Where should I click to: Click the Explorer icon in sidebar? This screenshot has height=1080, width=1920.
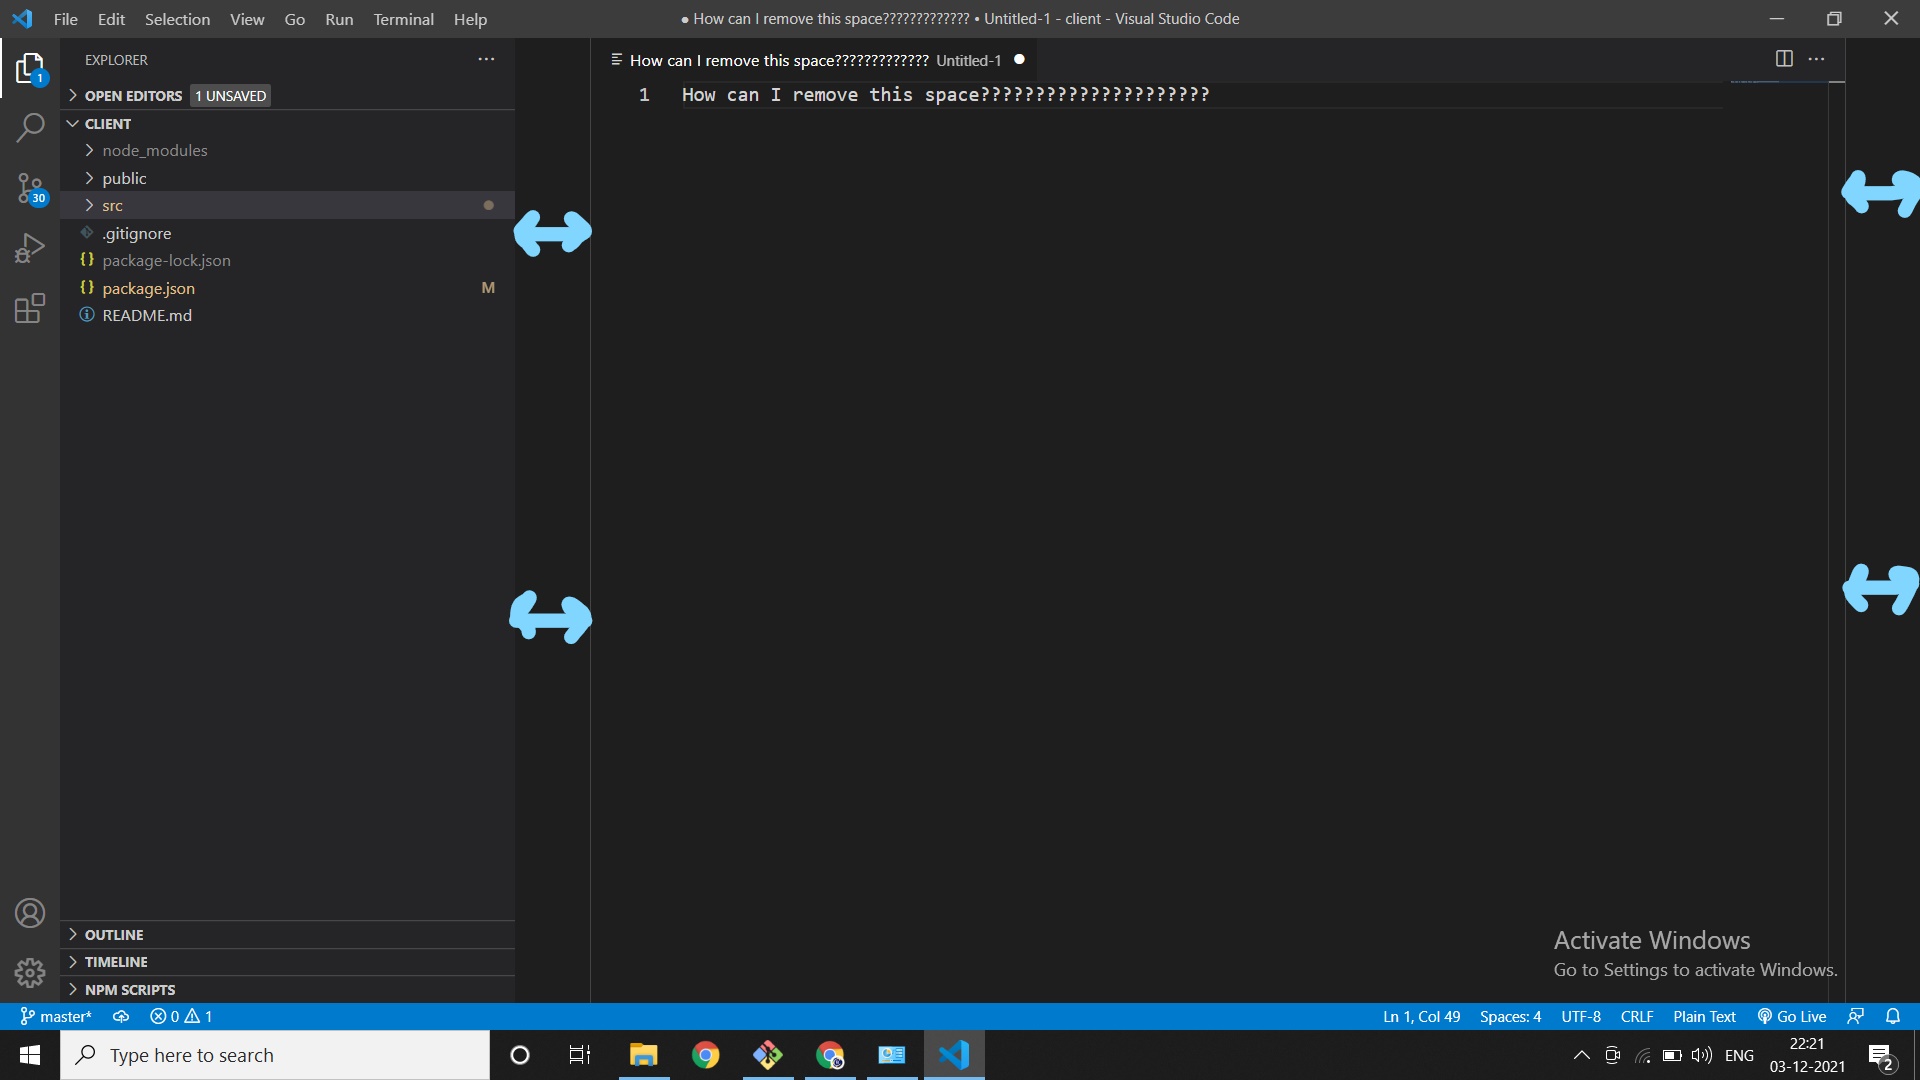29,69
